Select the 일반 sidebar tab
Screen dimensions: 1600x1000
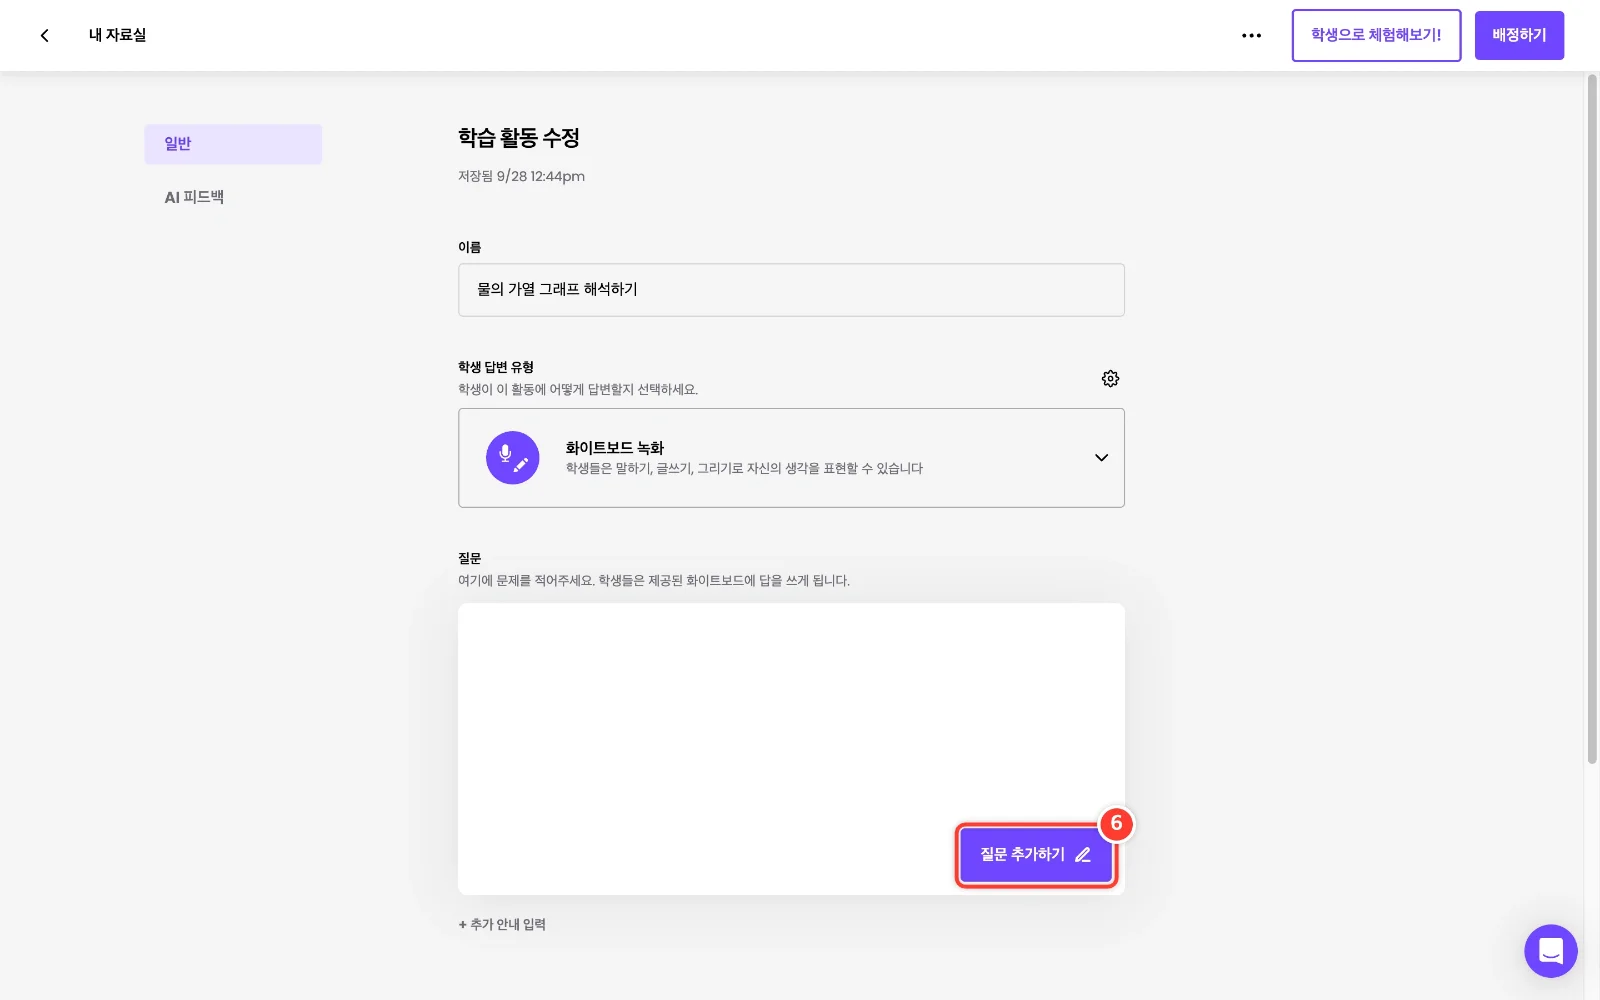pos(233,144)
